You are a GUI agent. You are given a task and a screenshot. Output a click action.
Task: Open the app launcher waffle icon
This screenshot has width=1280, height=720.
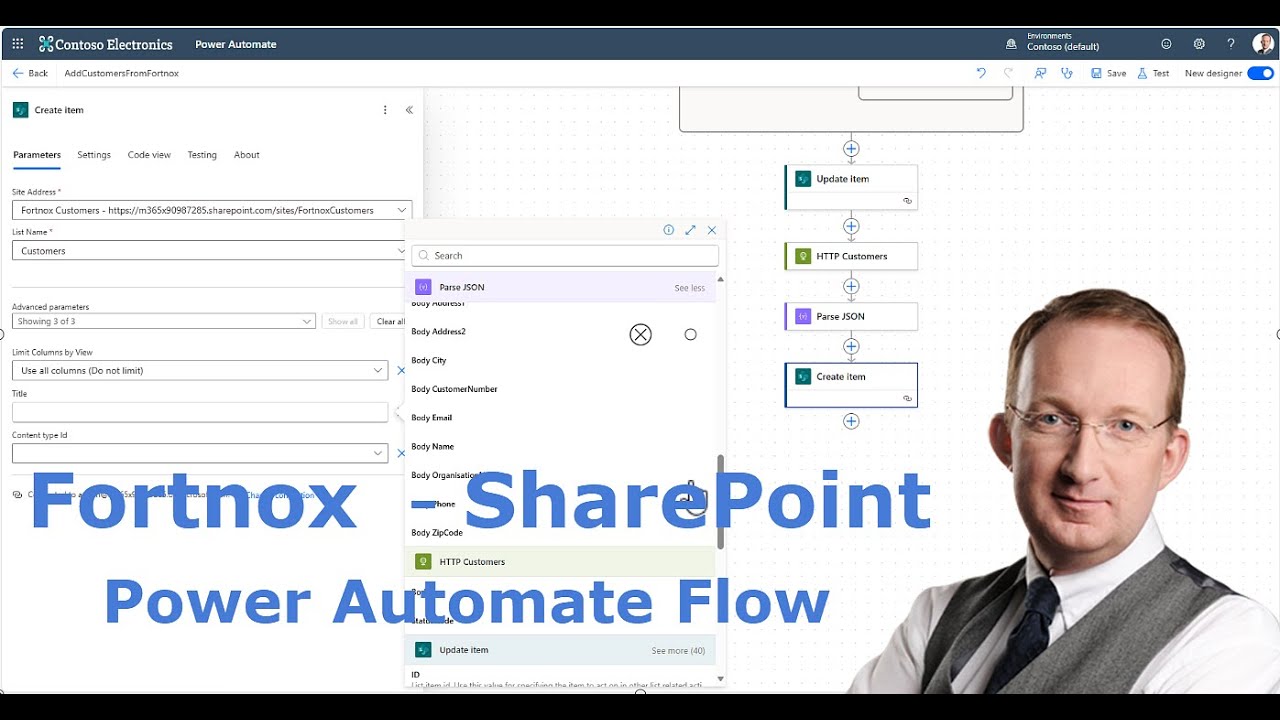[18, 44]
